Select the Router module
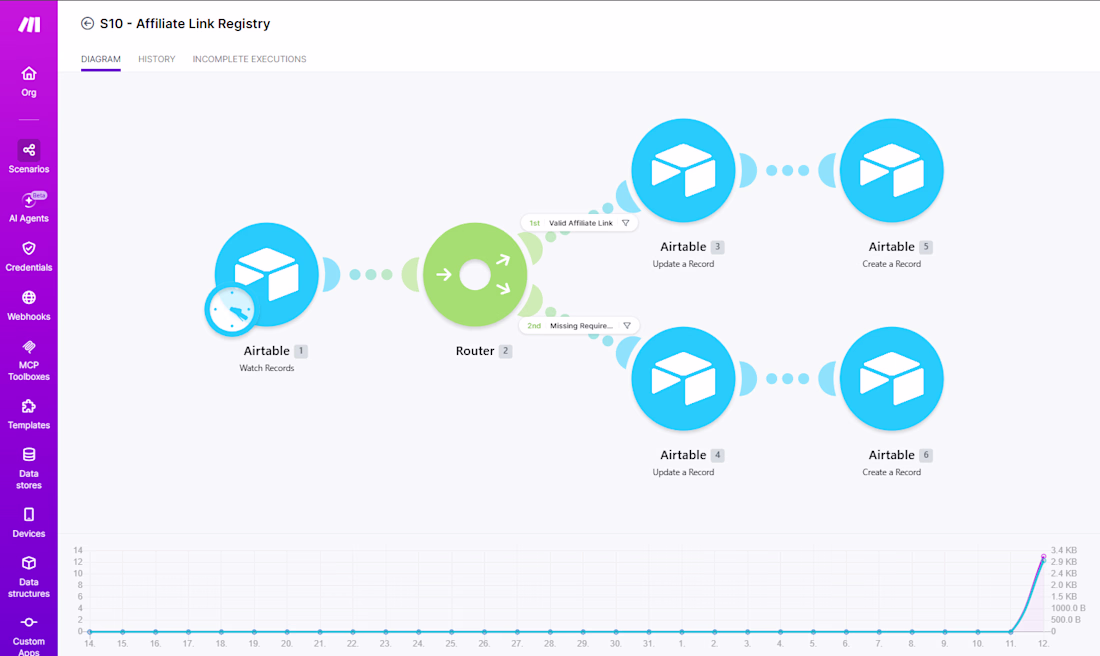The image size is (1100, 656). click(475, 274)
